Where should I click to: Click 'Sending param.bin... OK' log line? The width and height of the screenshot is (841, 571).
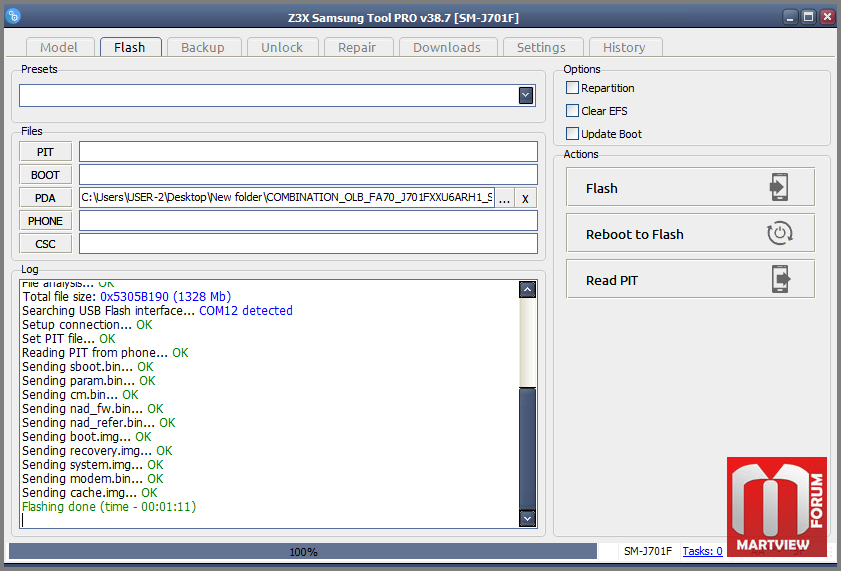(88, 381)
